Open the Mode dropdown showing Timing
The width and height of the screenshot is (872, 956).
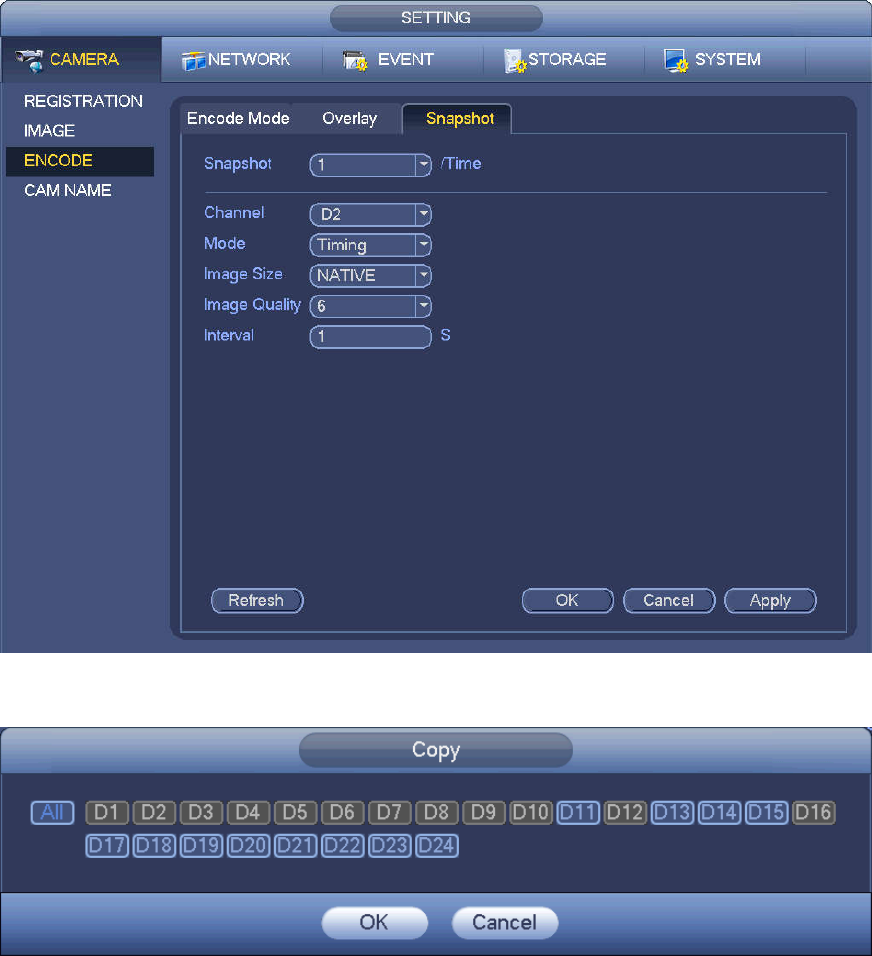click(x=371, y=245)
